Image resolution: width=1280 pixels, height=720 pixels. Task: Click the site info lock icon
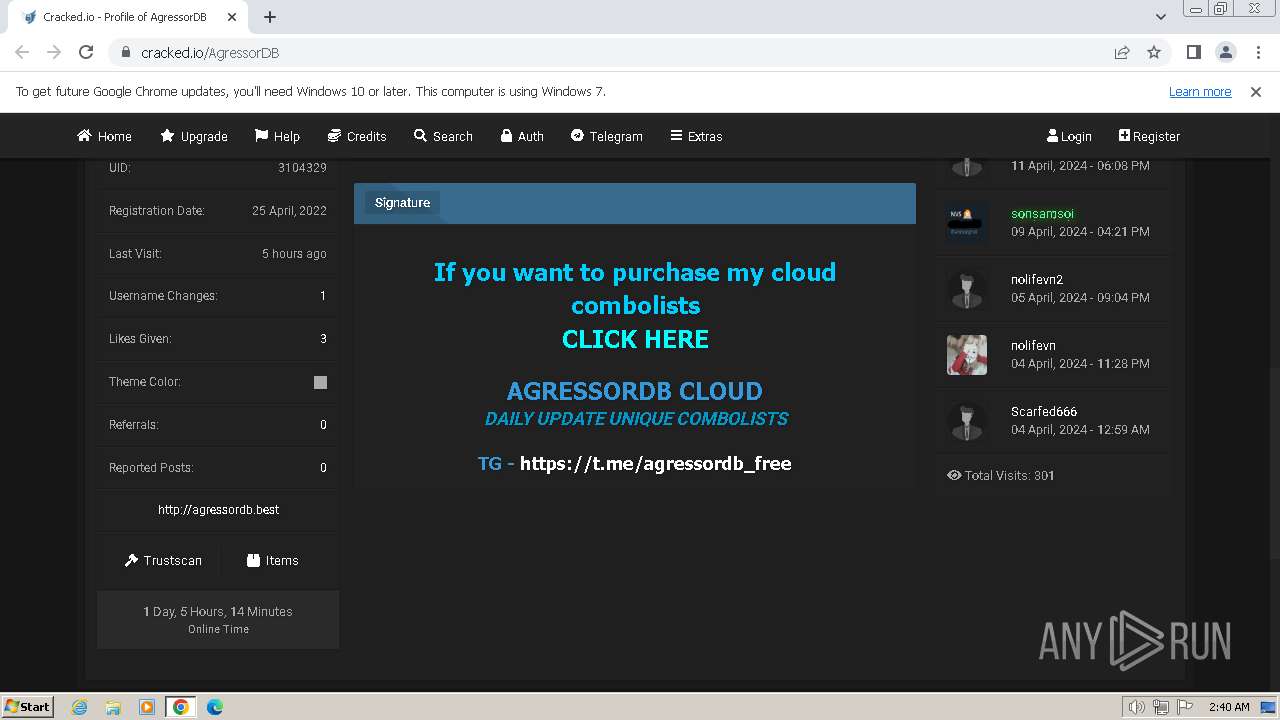126,52
